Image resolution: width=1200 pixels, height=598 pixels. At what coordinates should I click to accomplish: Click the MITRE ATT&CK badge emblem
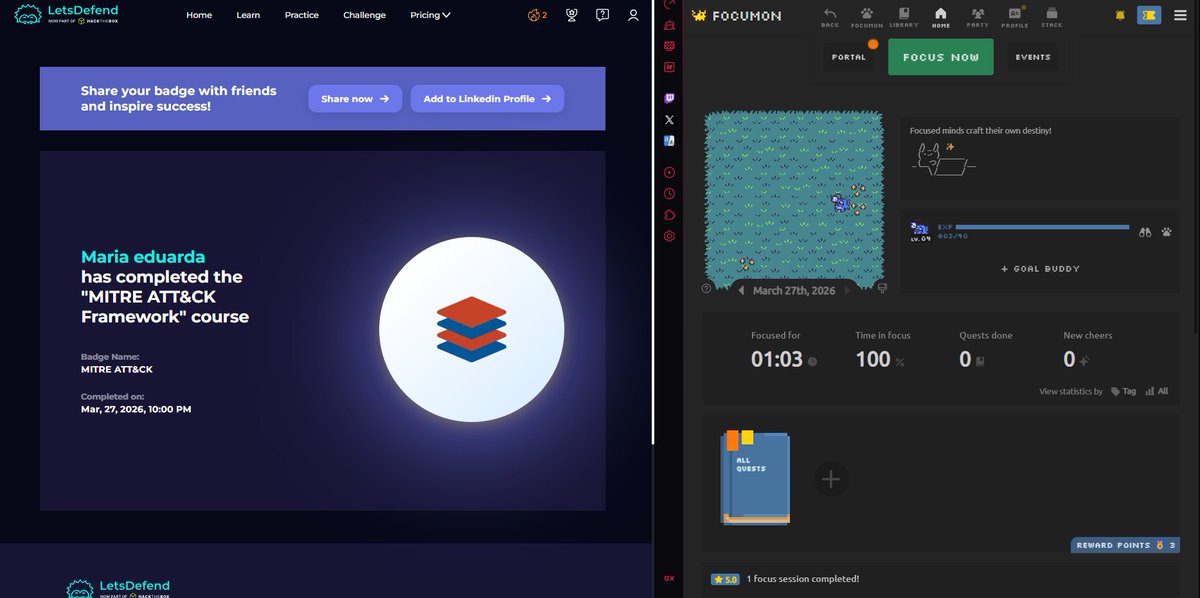[472, 329]
